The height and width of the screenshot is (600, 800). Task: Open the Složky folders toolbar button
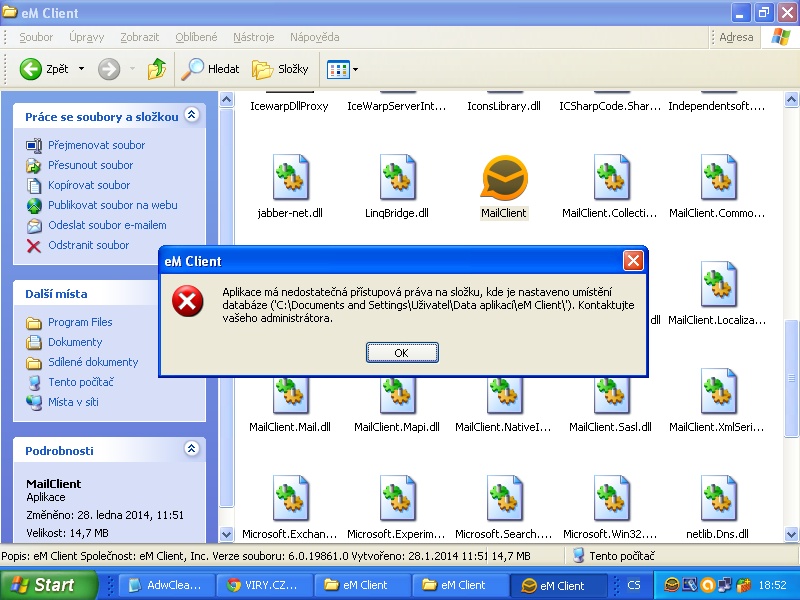pyautogui.click(x=280, y=69)
